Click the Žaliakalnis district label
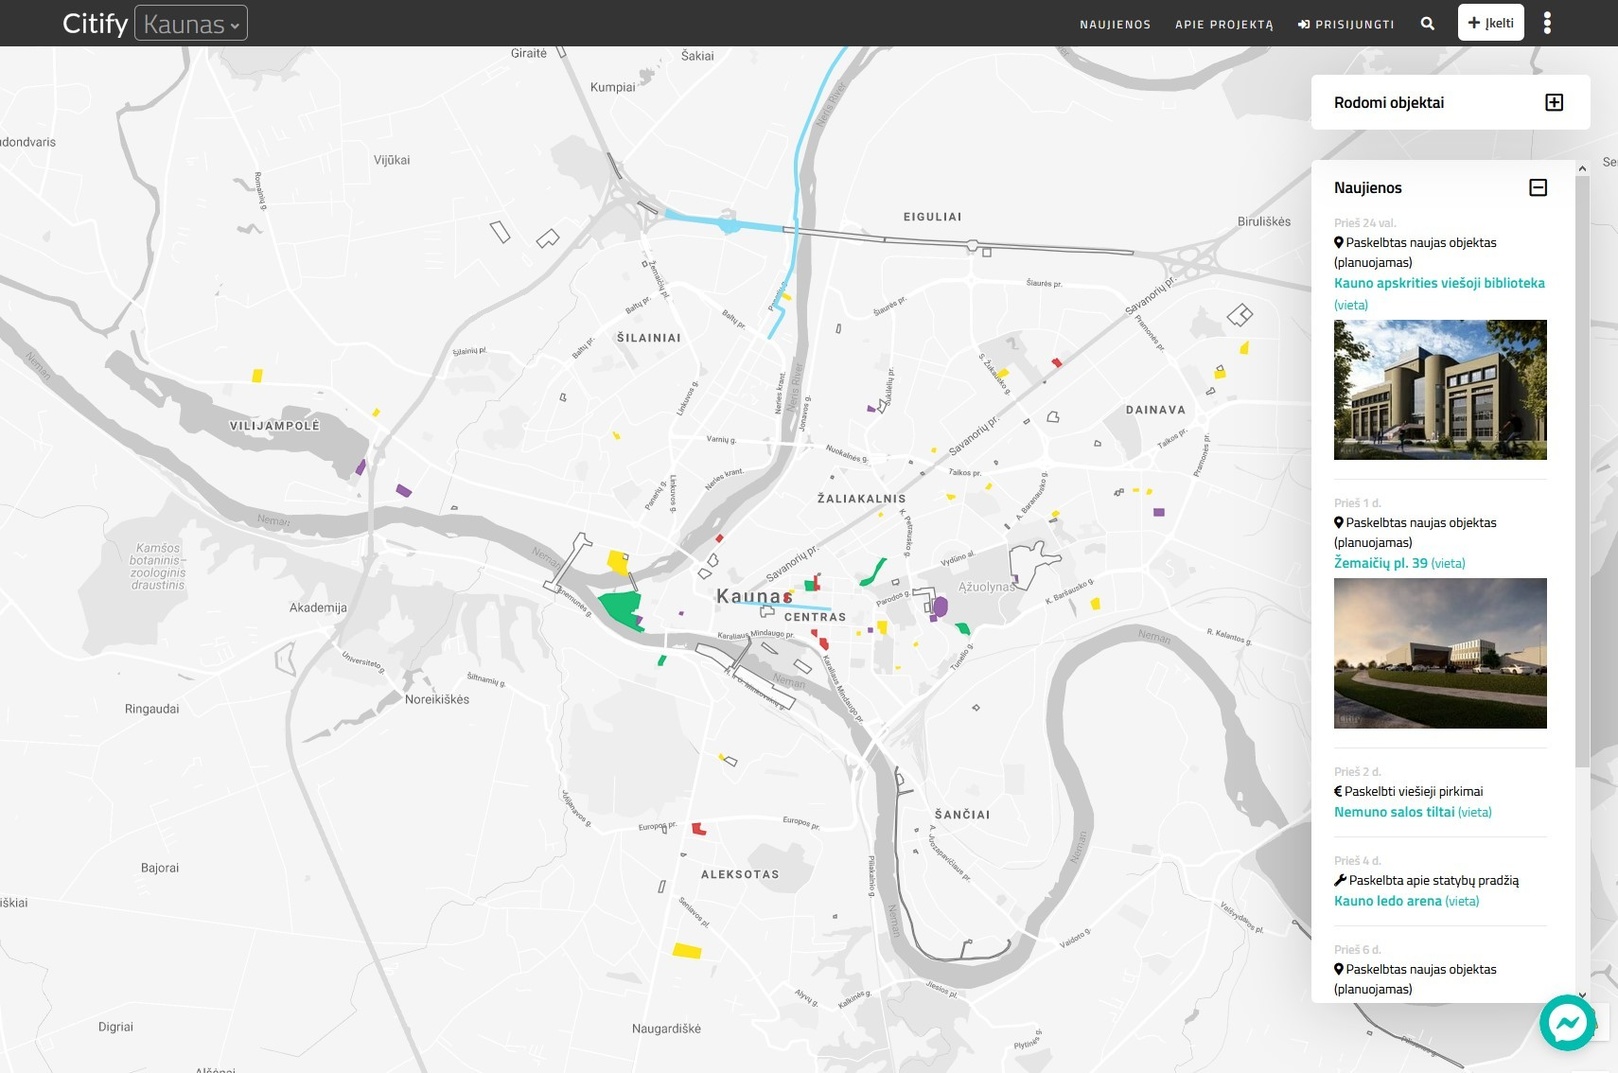This screenshot has height=1073, width=1618. tap(861, 498)
